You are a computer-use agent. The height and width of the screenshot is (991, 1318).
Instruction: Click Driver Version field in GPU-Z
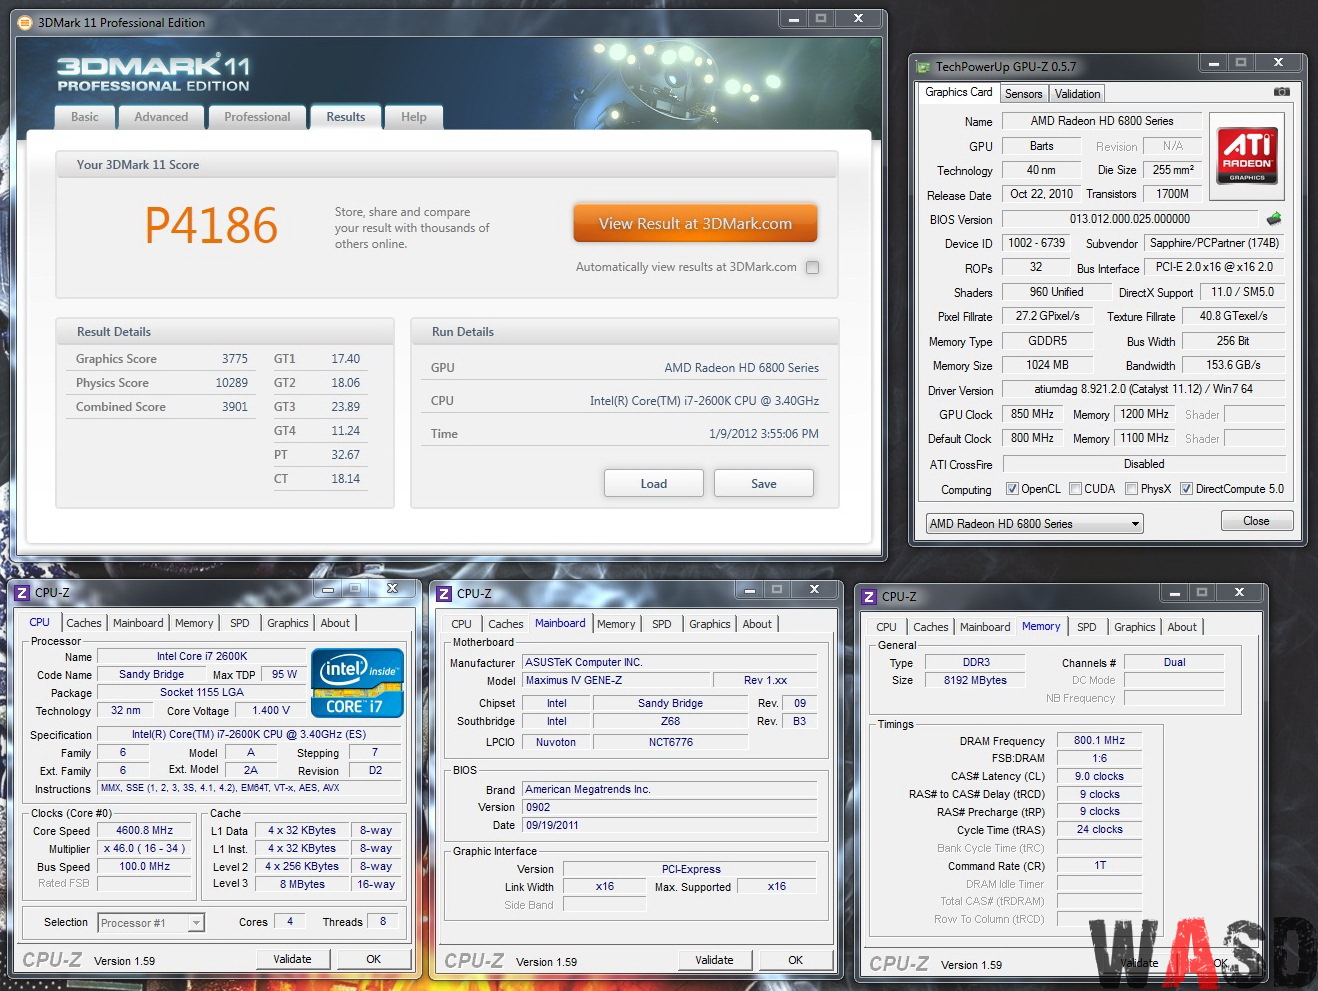pos(1143,389)
